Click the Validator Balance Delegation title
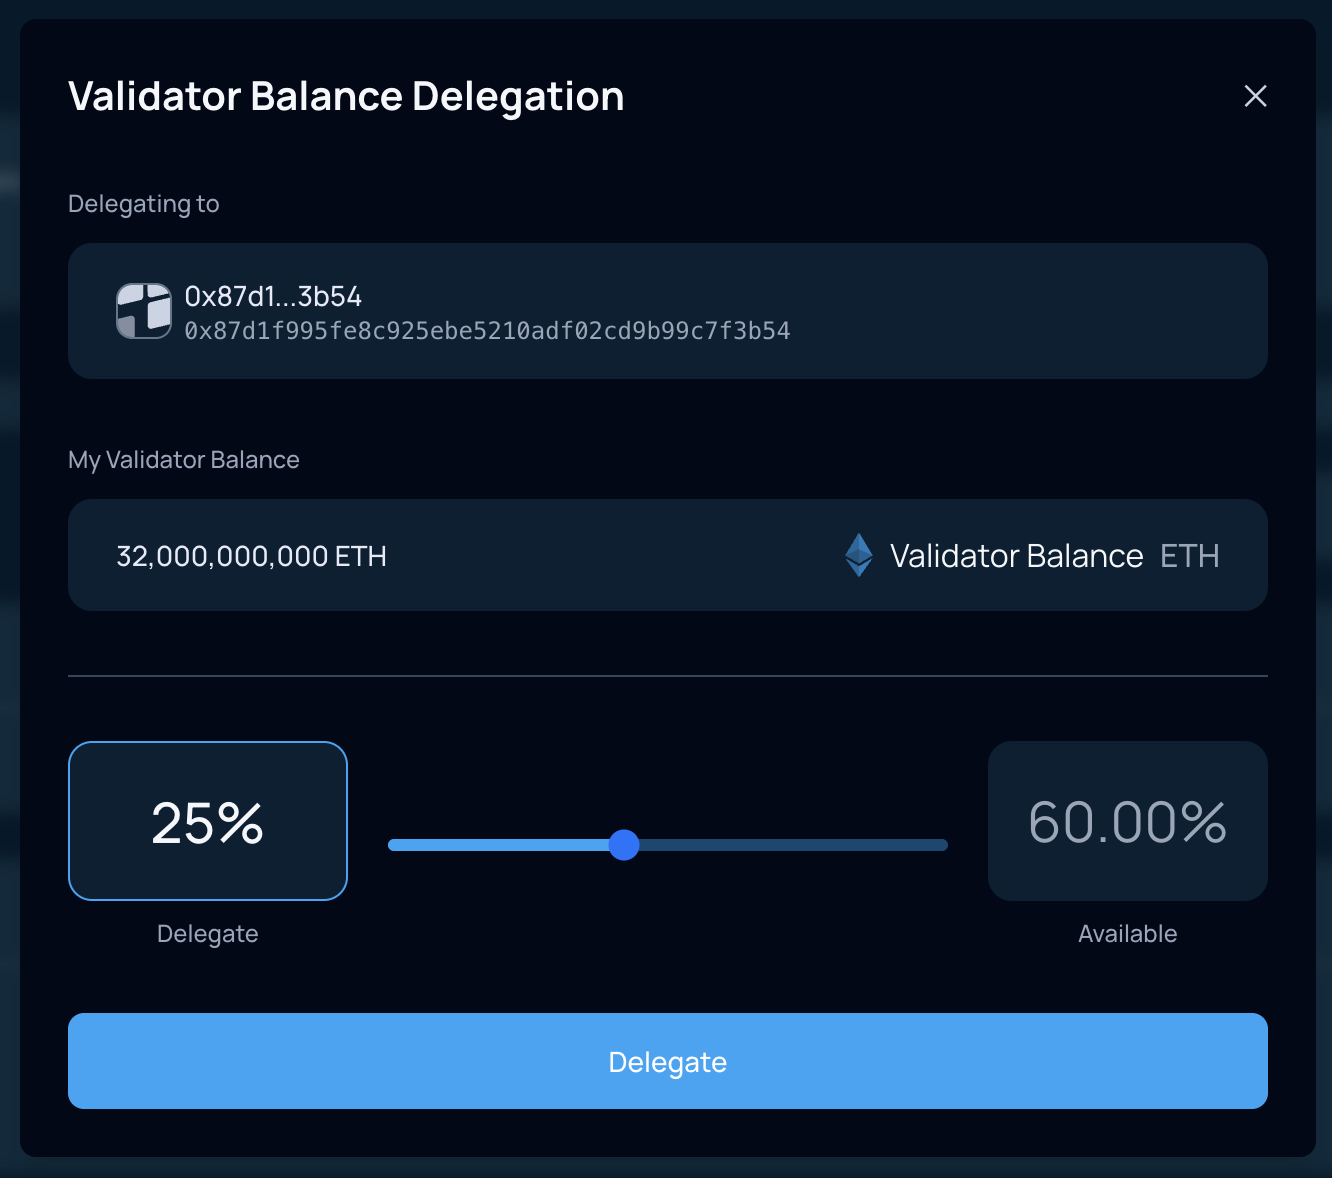The height and width of the screenshot is (1178, 1332). [x=346, y=97]
